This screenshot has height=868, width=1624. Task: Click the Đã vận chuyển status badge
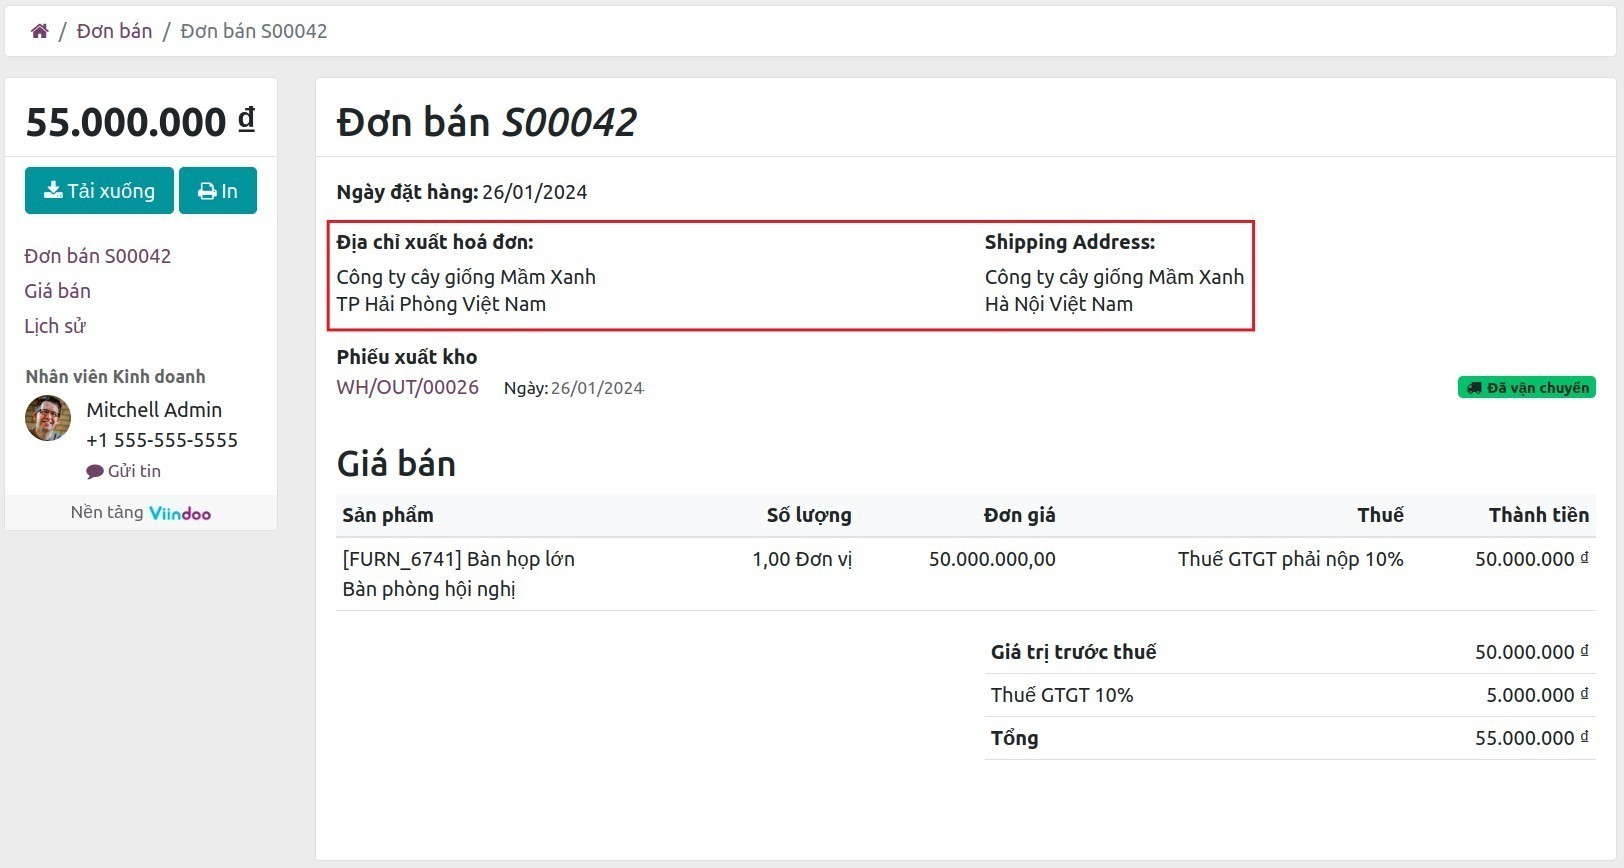coord(1526,387)
